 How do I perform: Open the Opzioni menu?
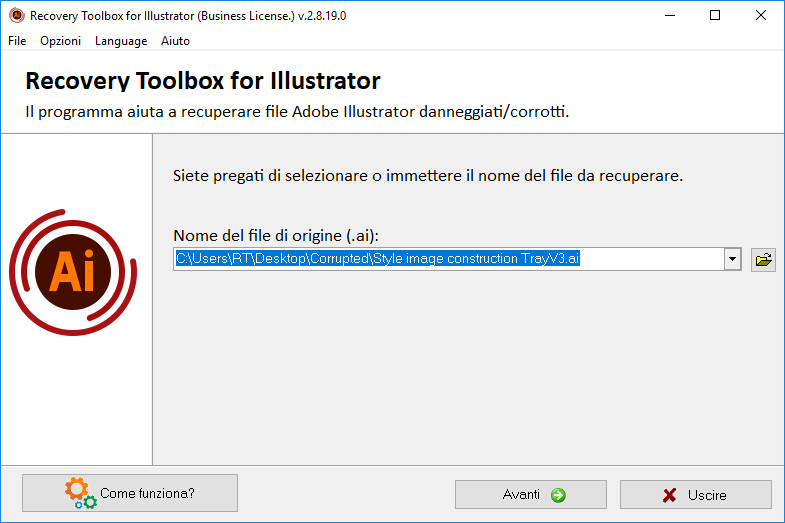coord(61,41)
